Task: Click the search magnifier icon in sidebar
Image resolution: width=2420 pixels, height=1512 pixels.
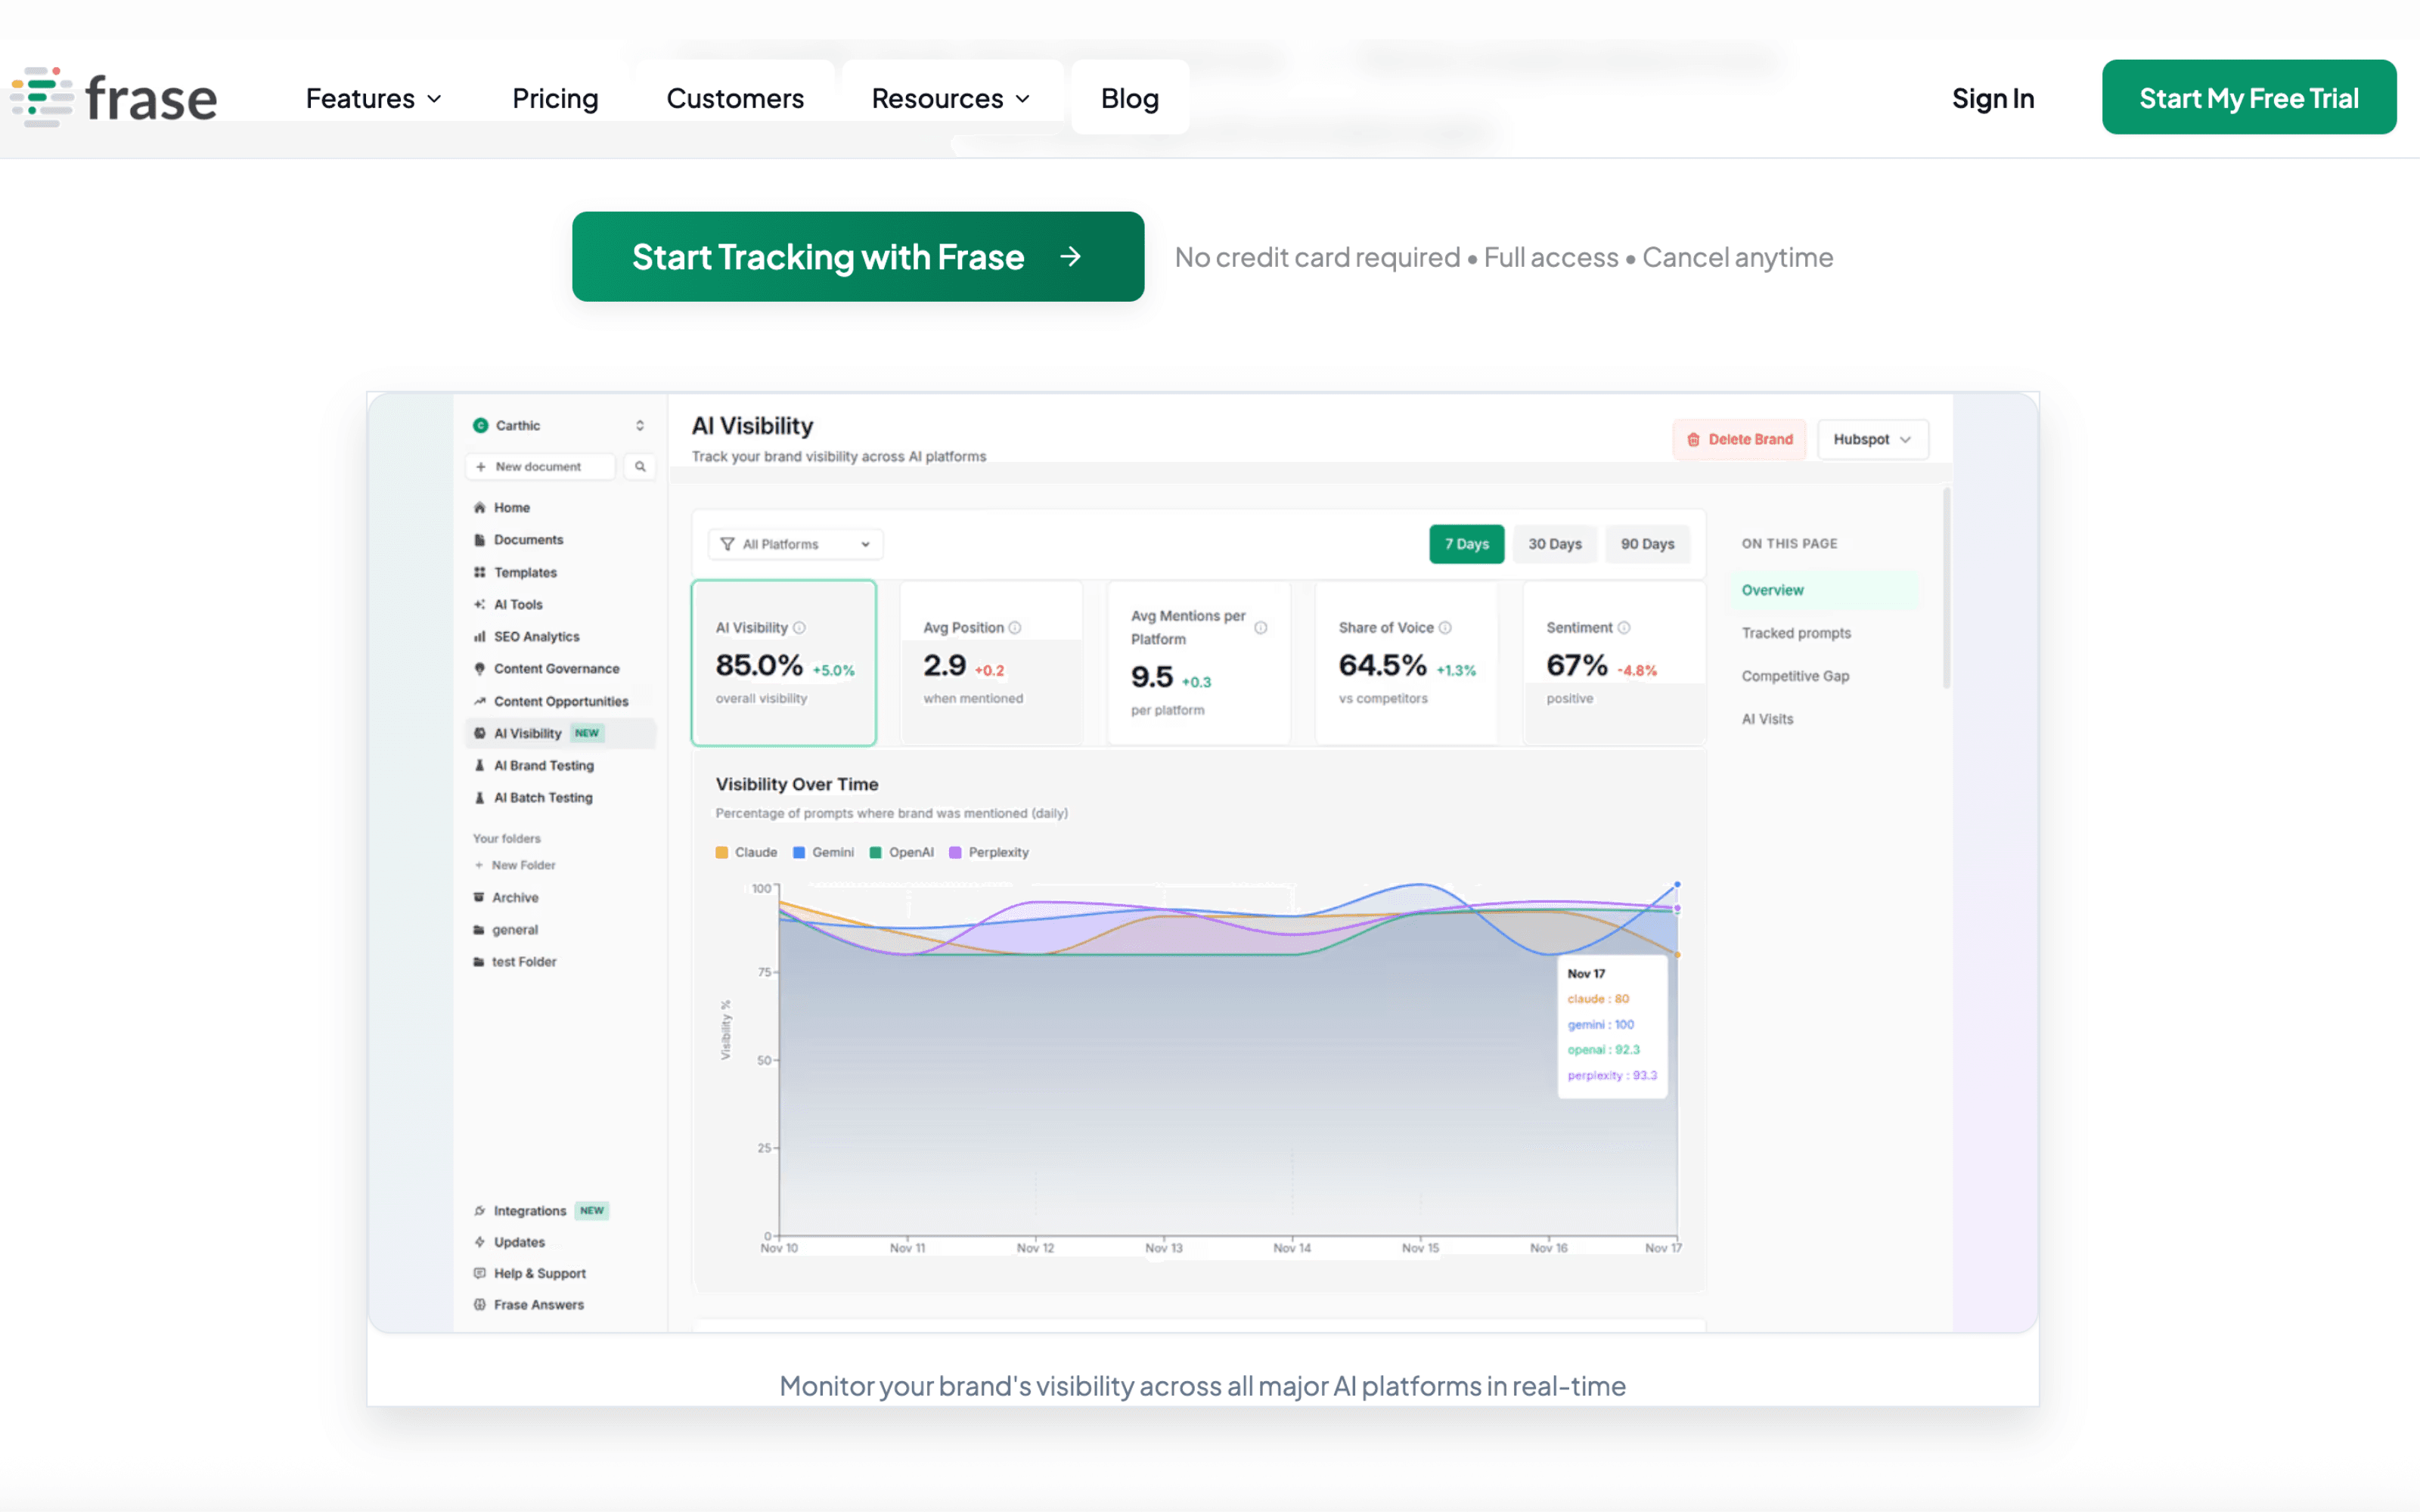Action: point(640,466)
